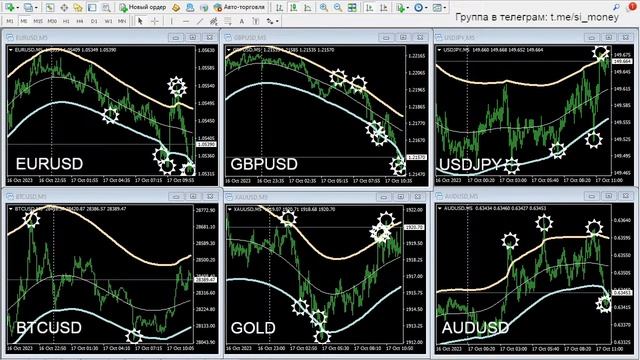Image resolution: width=640 pixels, height=360 pixels.
Task: Maximize the GBPUSD,M5 chart window
Action: tap(403, 37)
